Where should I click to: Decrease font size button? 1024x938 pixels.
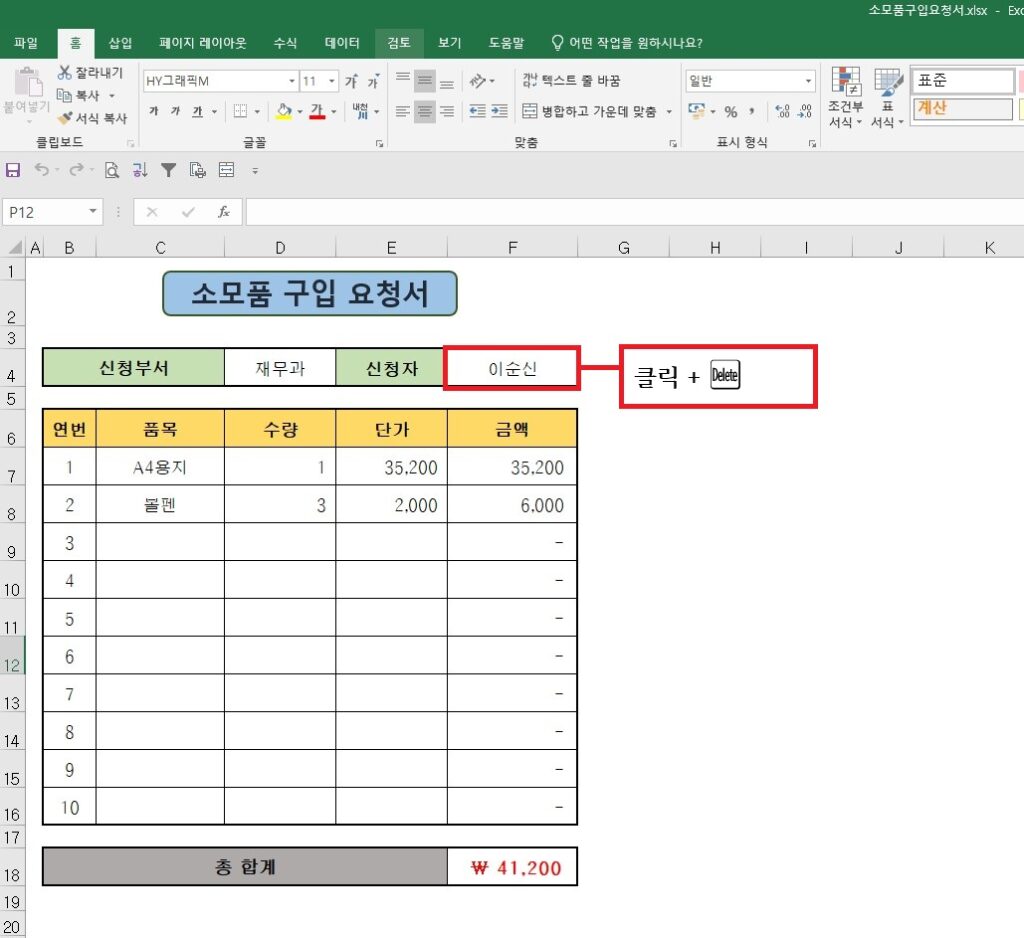[373, 81]
